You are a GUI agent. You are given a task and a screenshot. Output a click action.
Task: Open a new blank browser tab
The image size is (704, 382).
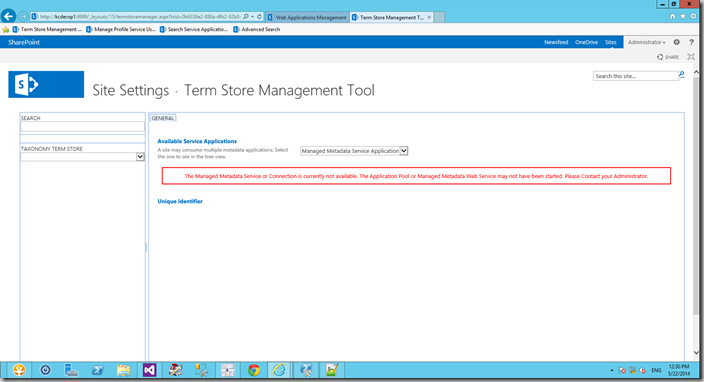[440, 17]
